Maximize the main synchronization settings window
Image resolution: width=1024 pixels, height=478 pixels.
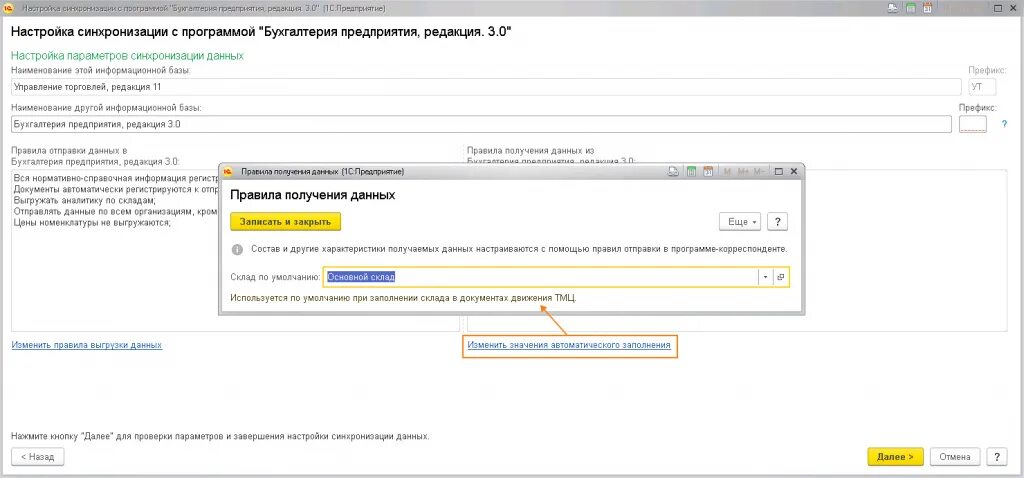(x=997, y=8)
